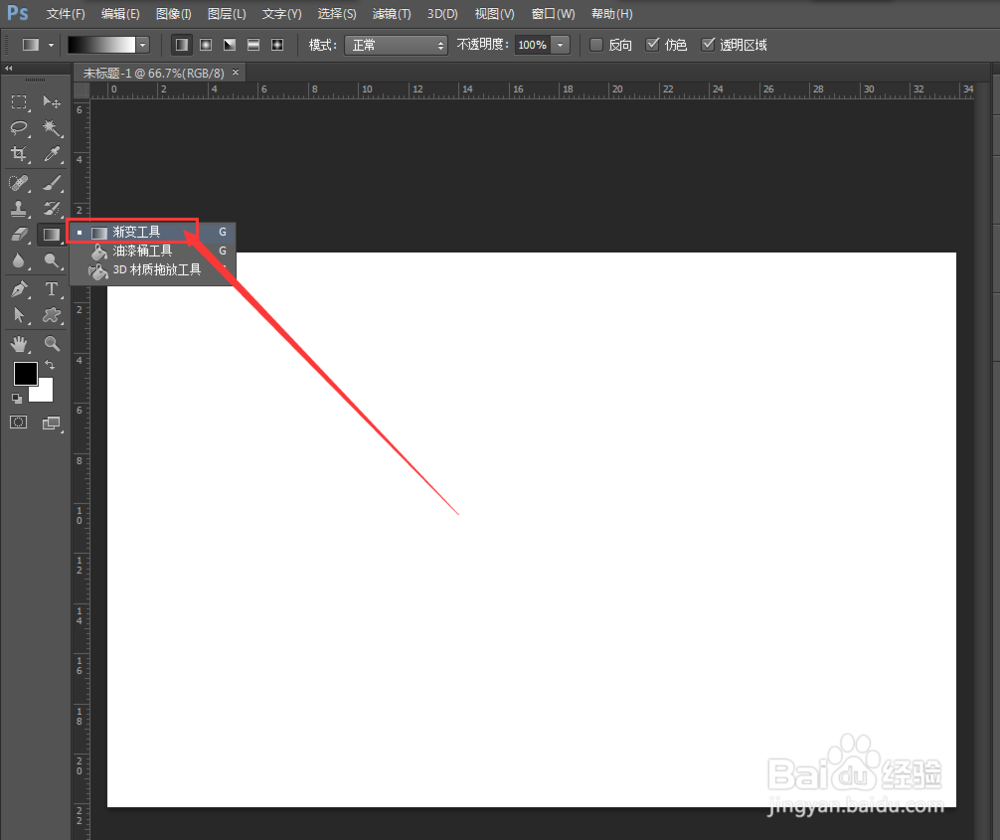Swap foreground and background colors
This screenshot has height=840, width=1000.
(50, 365)
